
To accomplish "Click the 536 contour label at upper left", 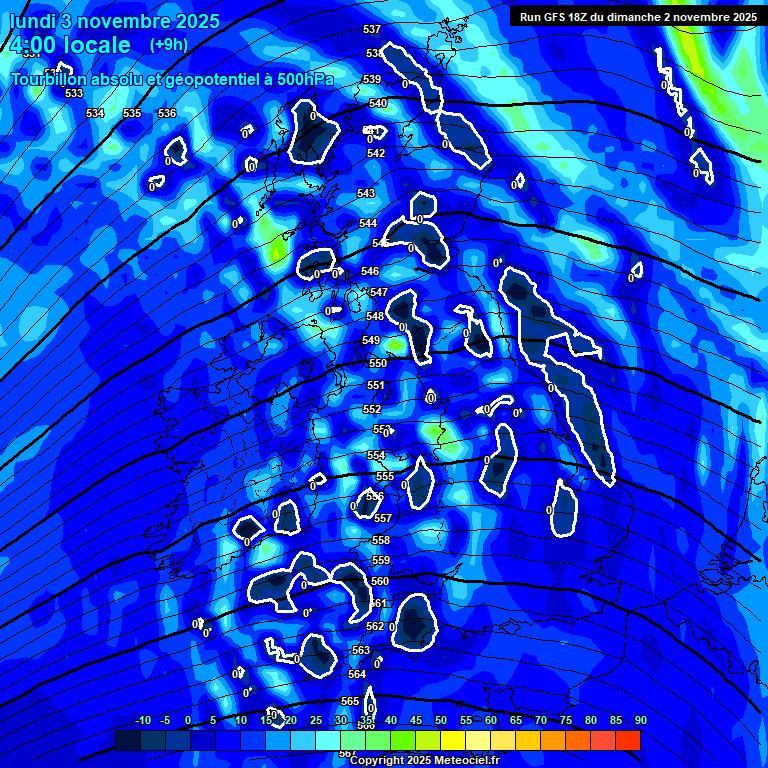I will coord(167,113).
